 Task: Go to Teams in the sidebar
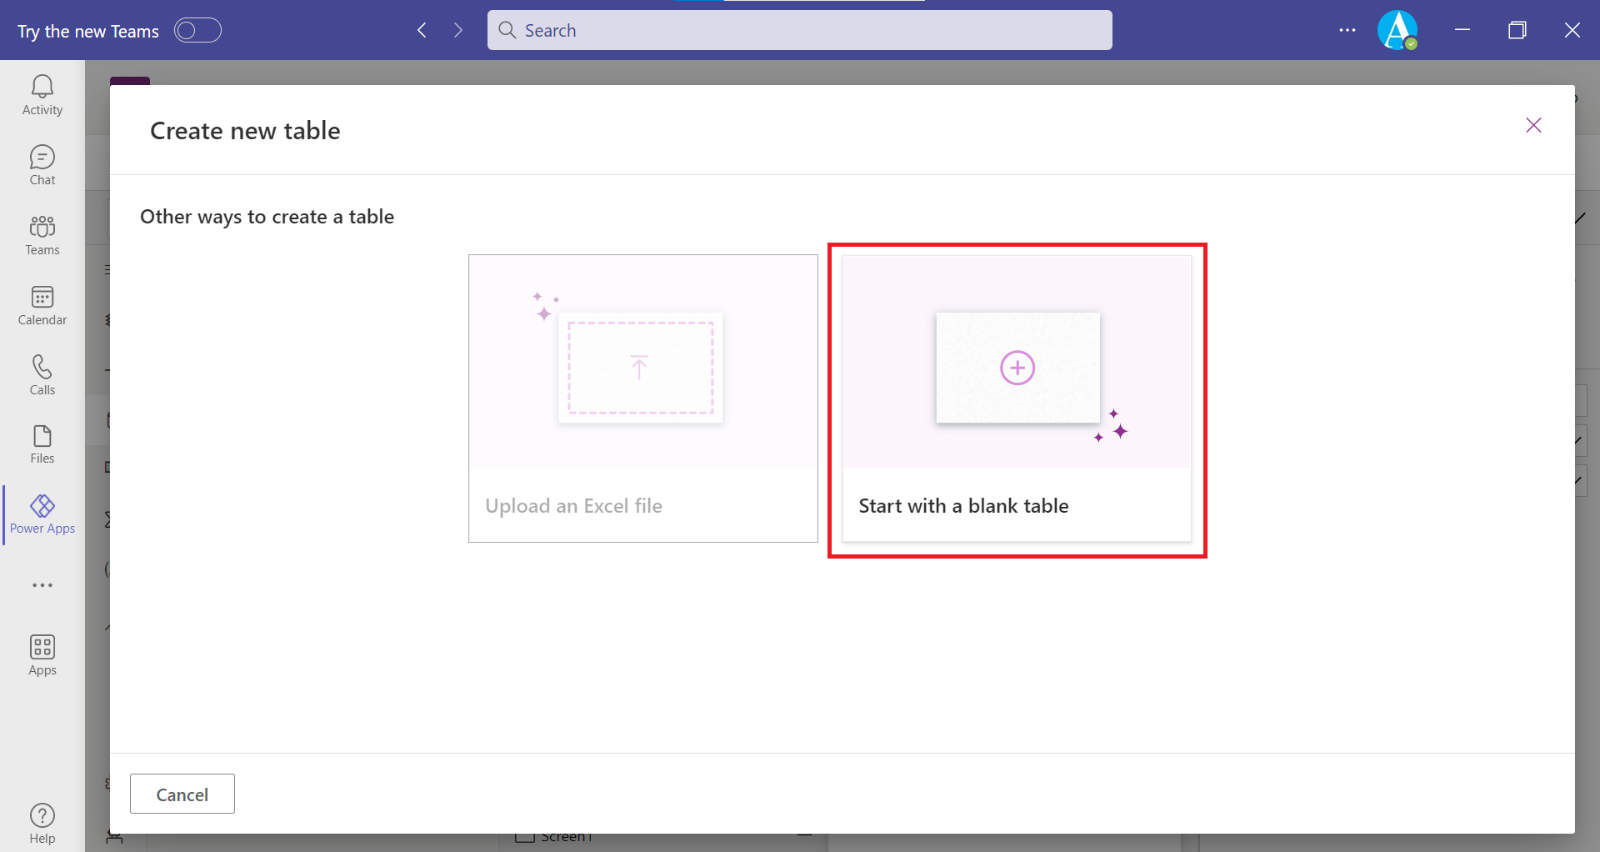(x=42, y=235)
